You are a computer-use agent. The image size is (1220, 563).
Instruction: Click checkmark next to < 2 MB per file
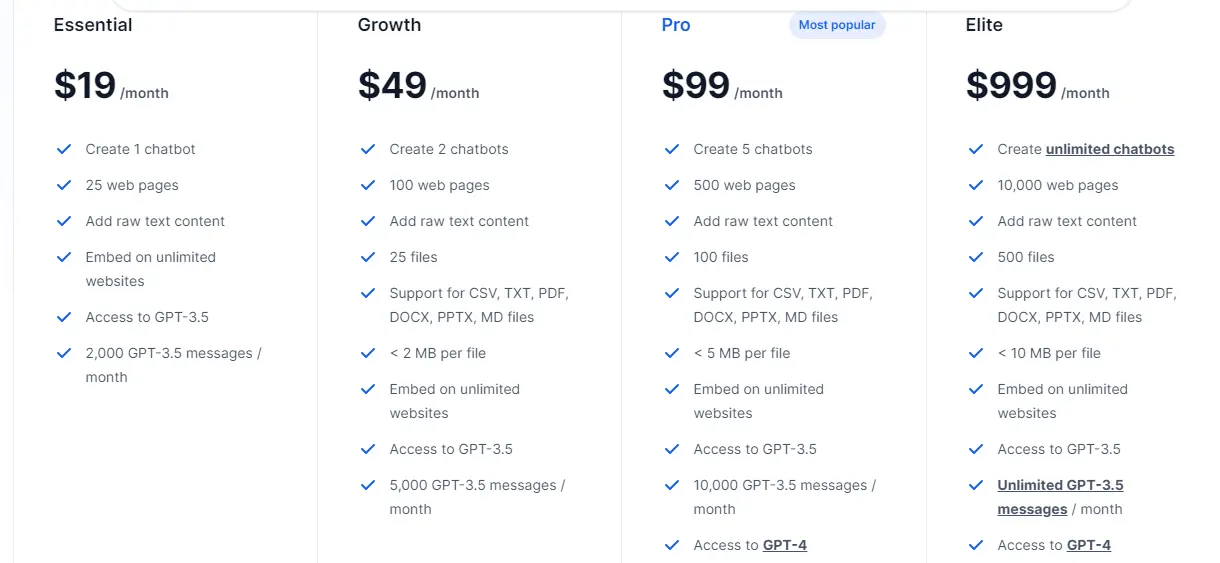tap(368, 353)
